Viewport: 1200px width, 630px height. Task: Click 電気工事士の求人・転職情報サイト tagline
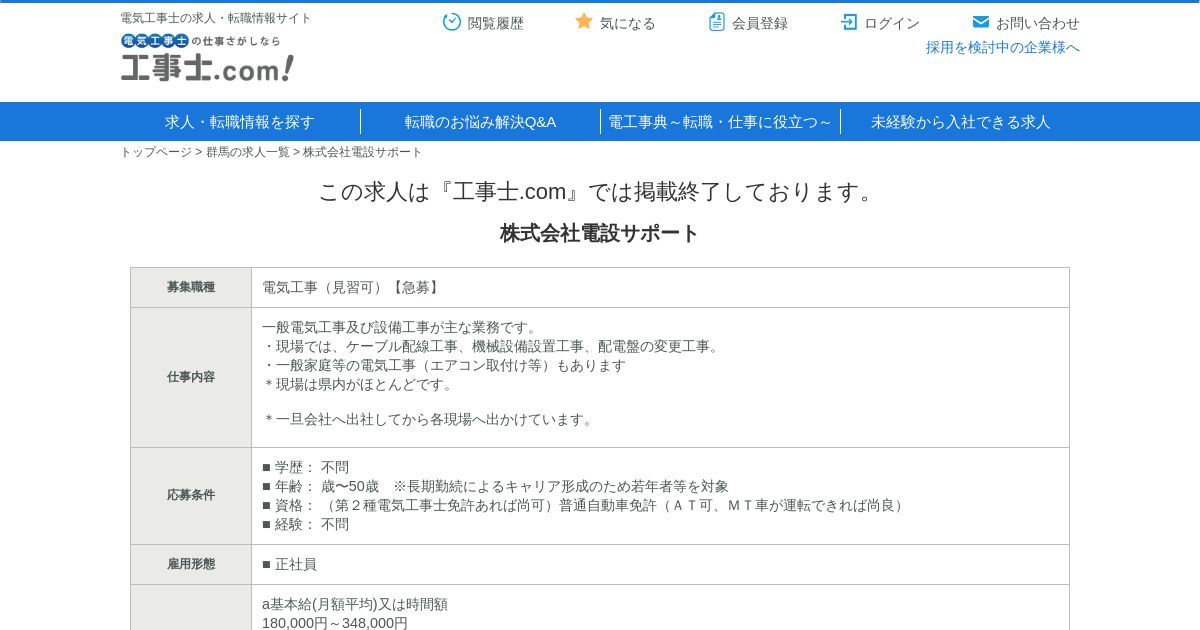(x=216, y=18)
